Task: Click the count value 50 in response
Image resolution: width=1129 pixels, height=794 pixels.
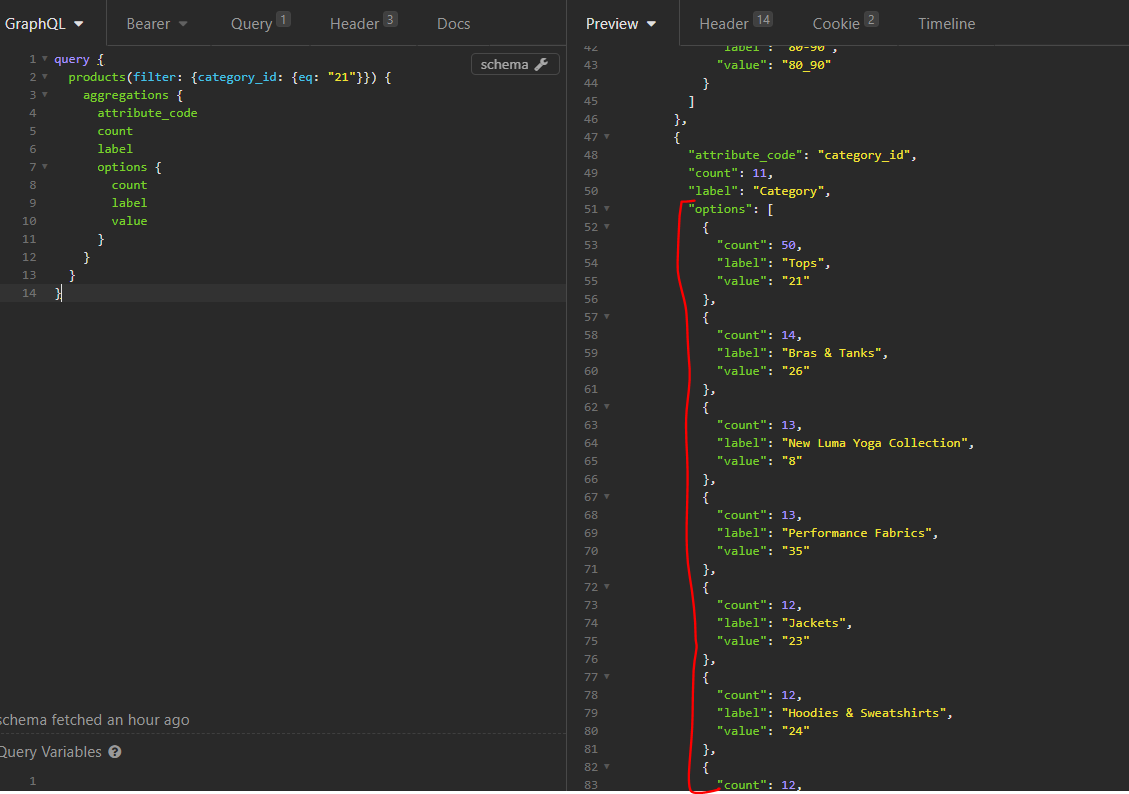Action: tap(788, 245)
